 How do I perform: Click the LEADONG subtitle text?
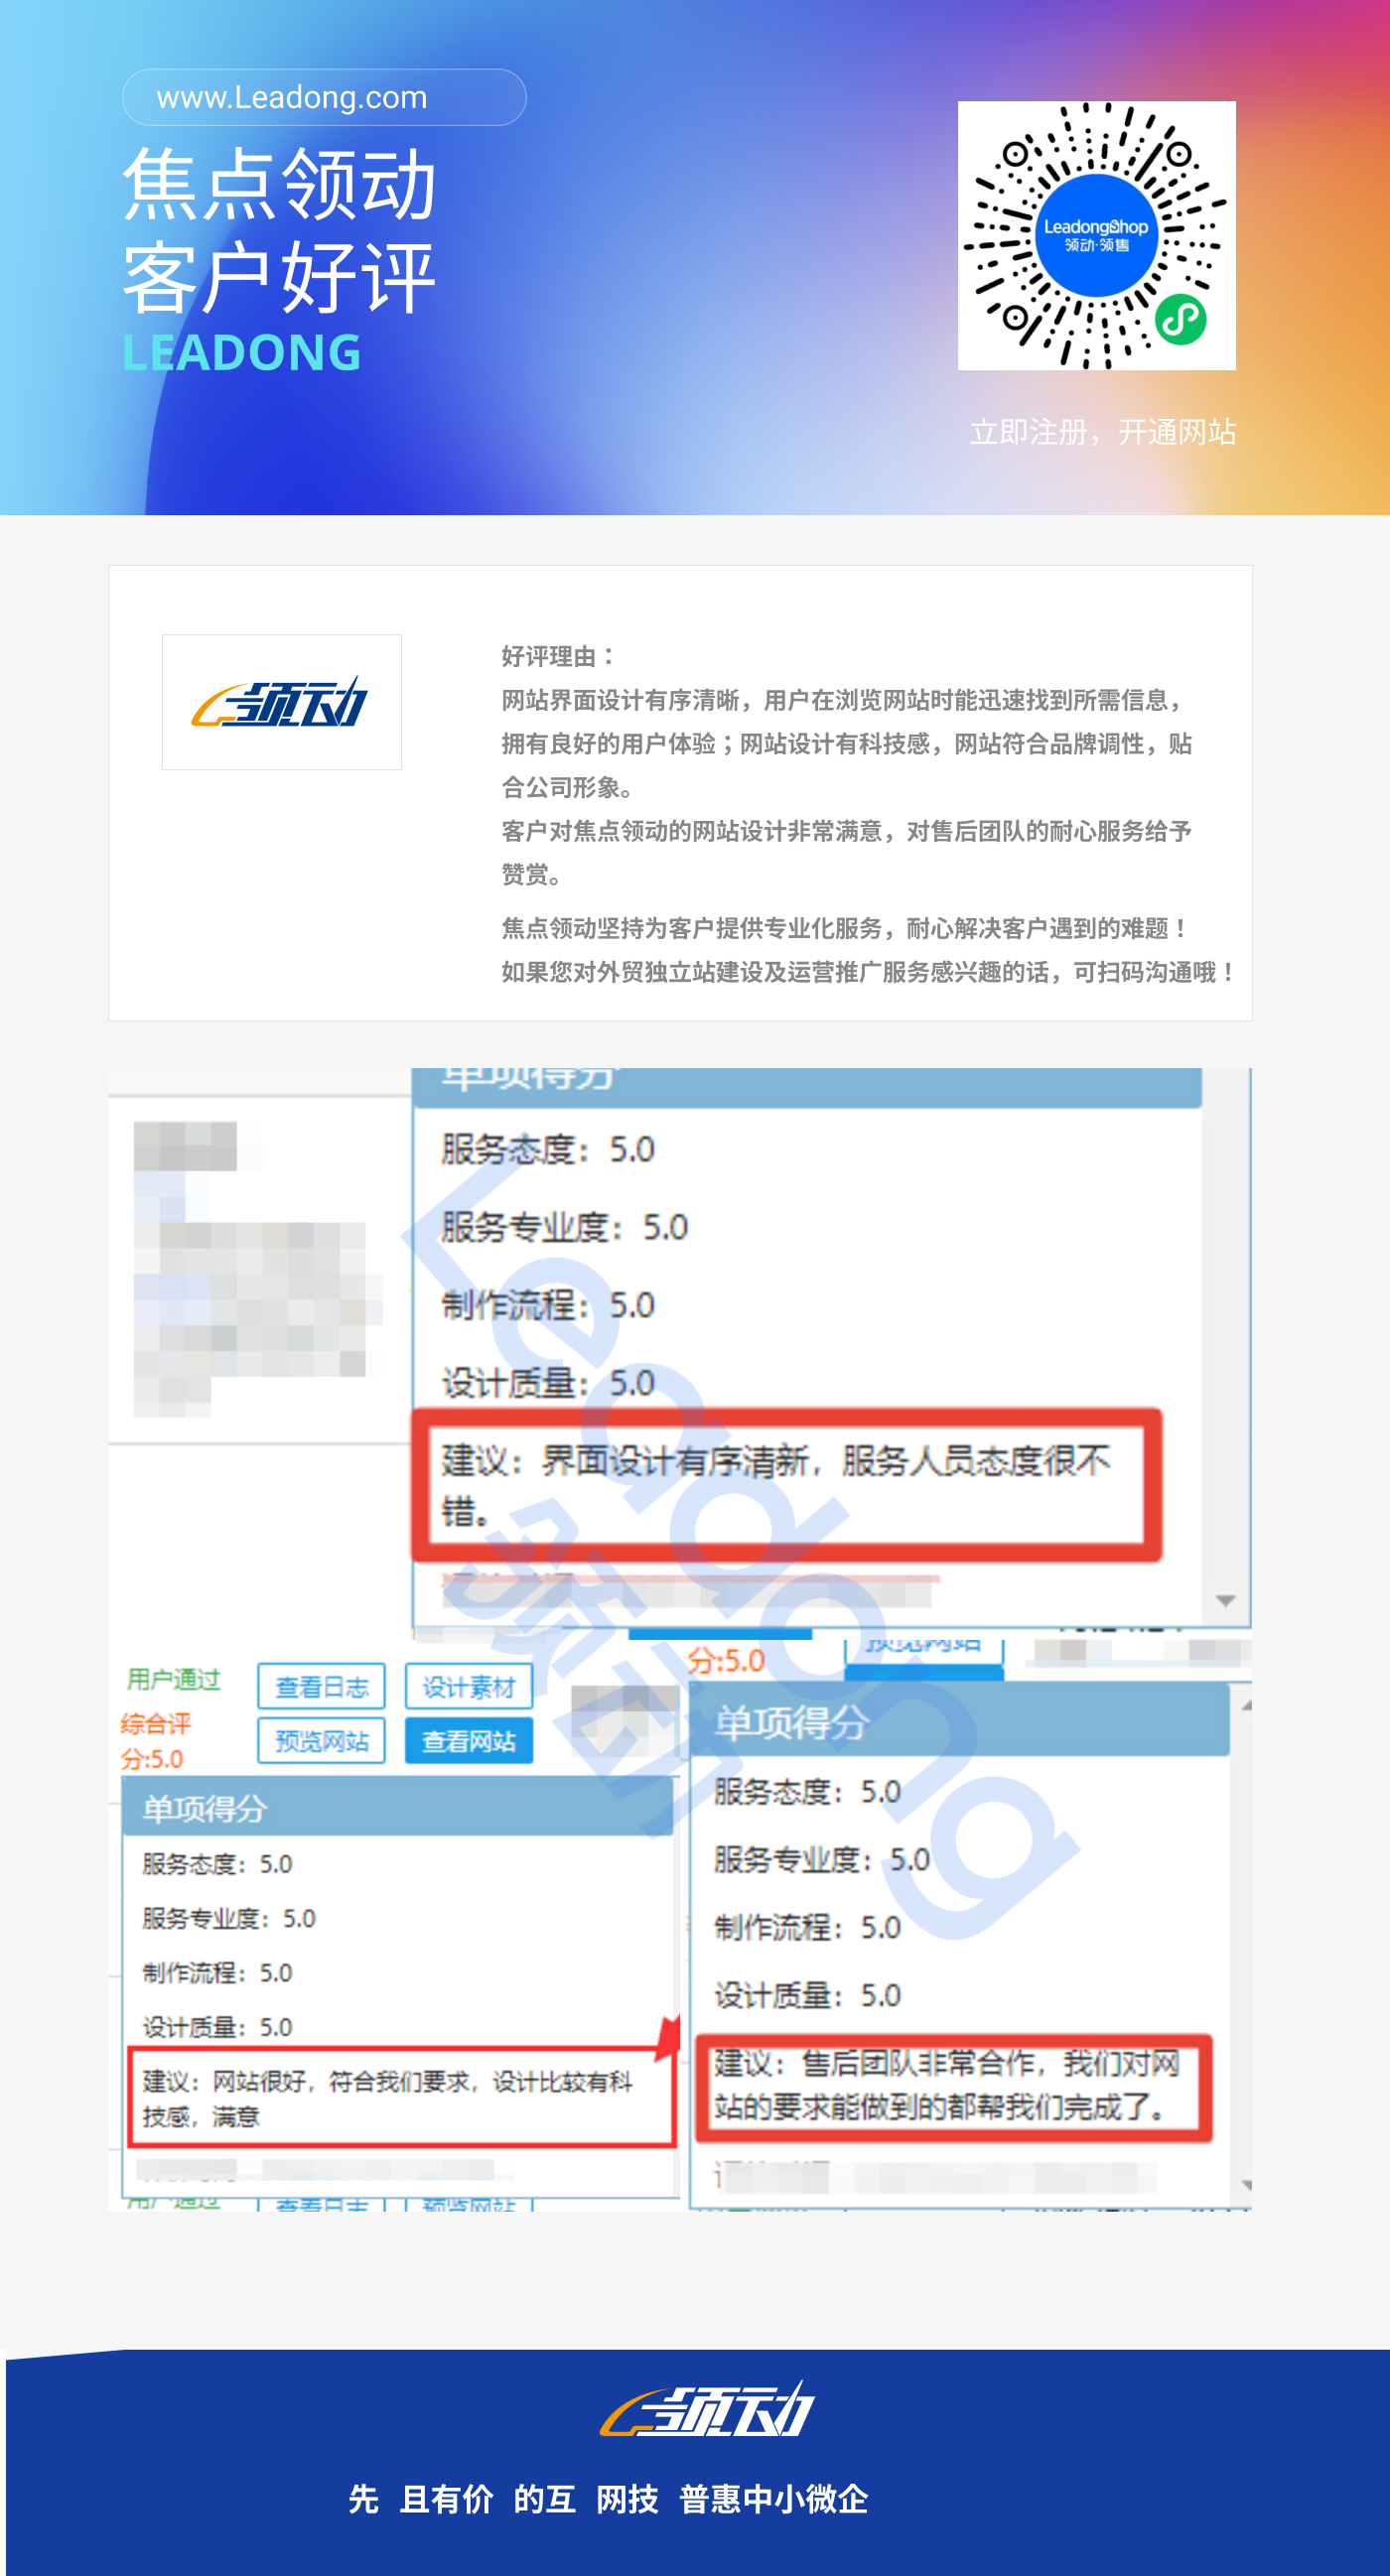click(242, 352)
